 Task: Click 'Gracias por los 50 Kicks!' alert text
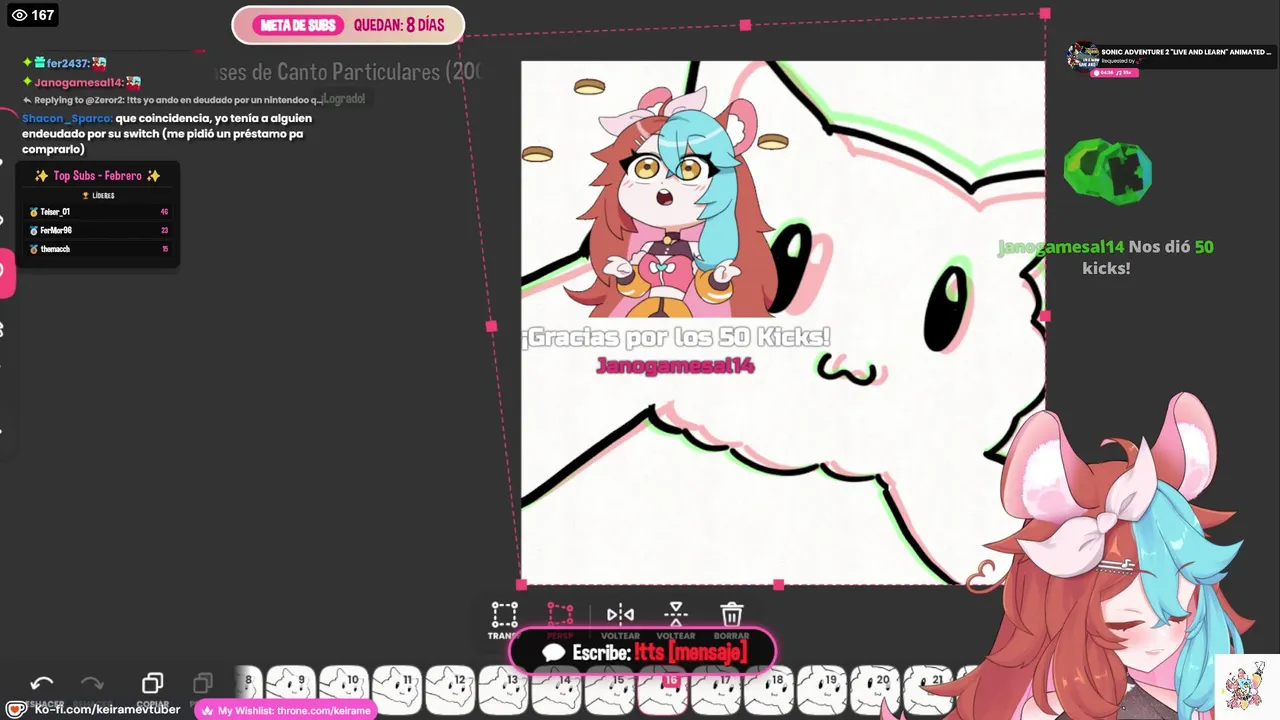tap(676, 337)
